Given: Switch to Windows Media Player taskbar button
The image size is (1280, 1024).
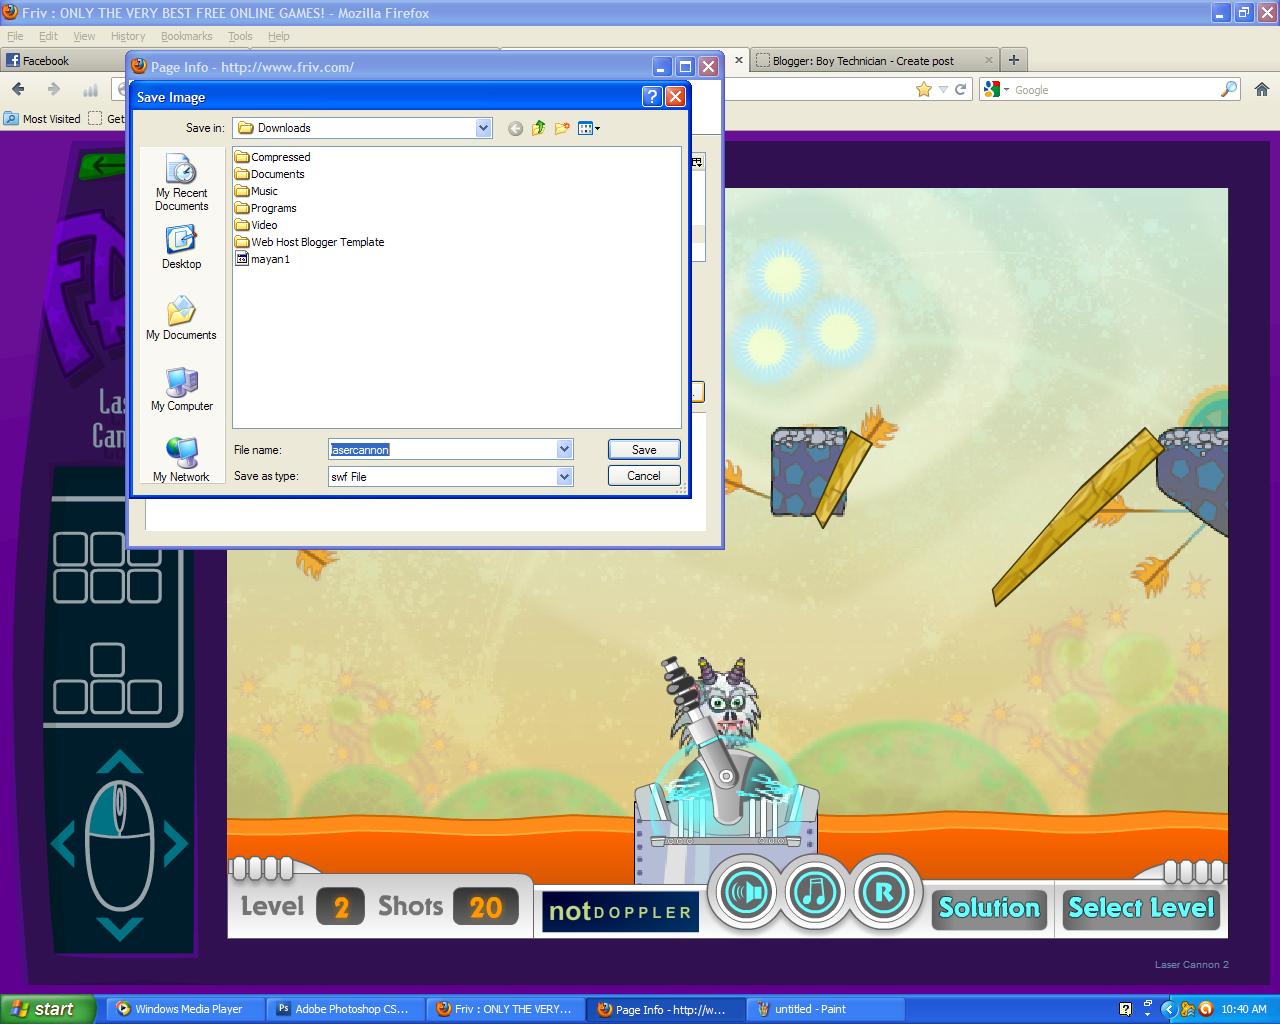Looking at the screenshot, I should (186, 1009).
